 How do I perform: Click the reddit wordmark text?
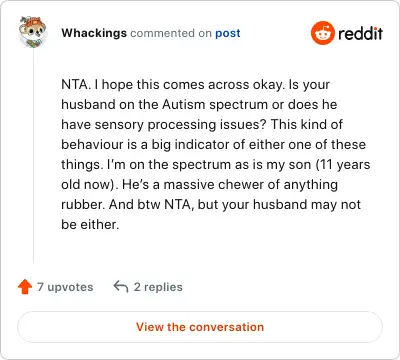[x=360, y=33]
